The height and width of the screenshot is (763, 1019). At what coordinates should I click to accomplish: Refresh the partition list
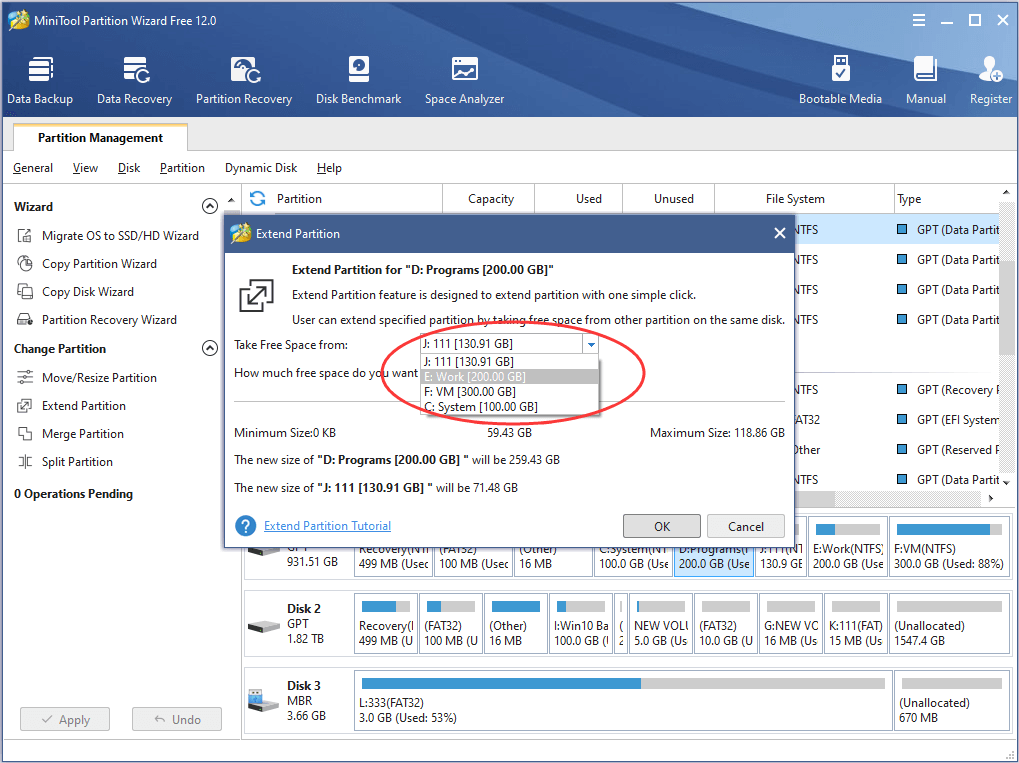coord(258,198)
